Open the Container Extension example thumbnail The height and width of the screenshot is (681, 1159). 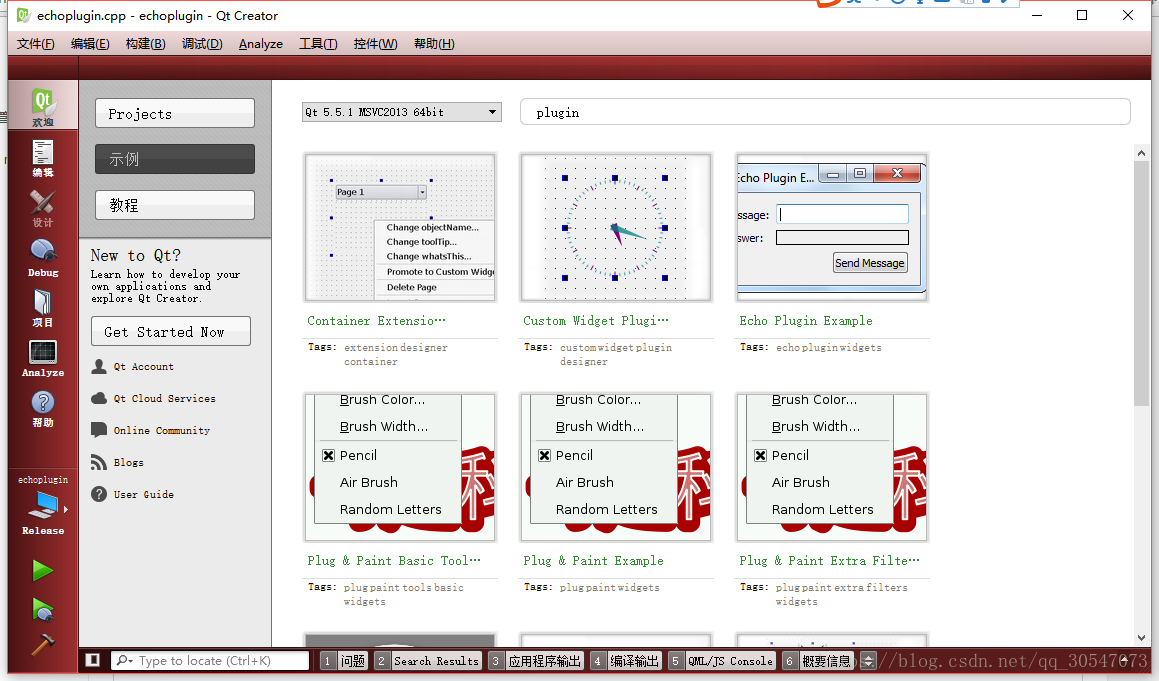point(400,227)
